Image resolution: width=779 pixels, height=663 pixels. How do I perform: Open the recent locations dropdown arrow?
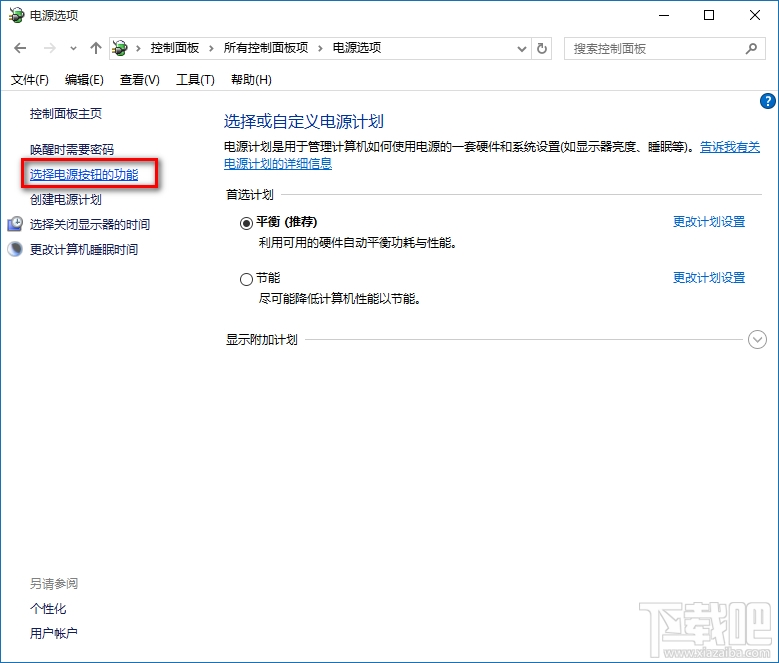(x=73, y=48)
